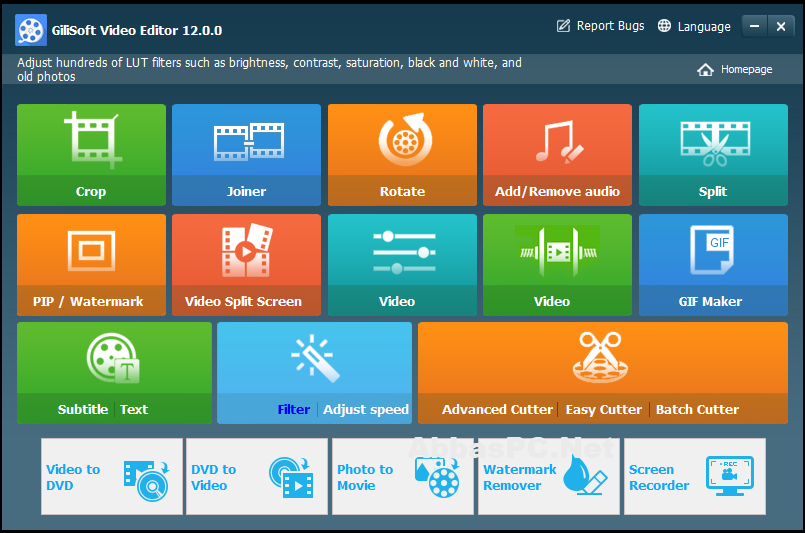Open the Crop tool icon
Image resolution: width=805 pixels, height=533 pixels.
pyautogui.click(x=93, y=140)
